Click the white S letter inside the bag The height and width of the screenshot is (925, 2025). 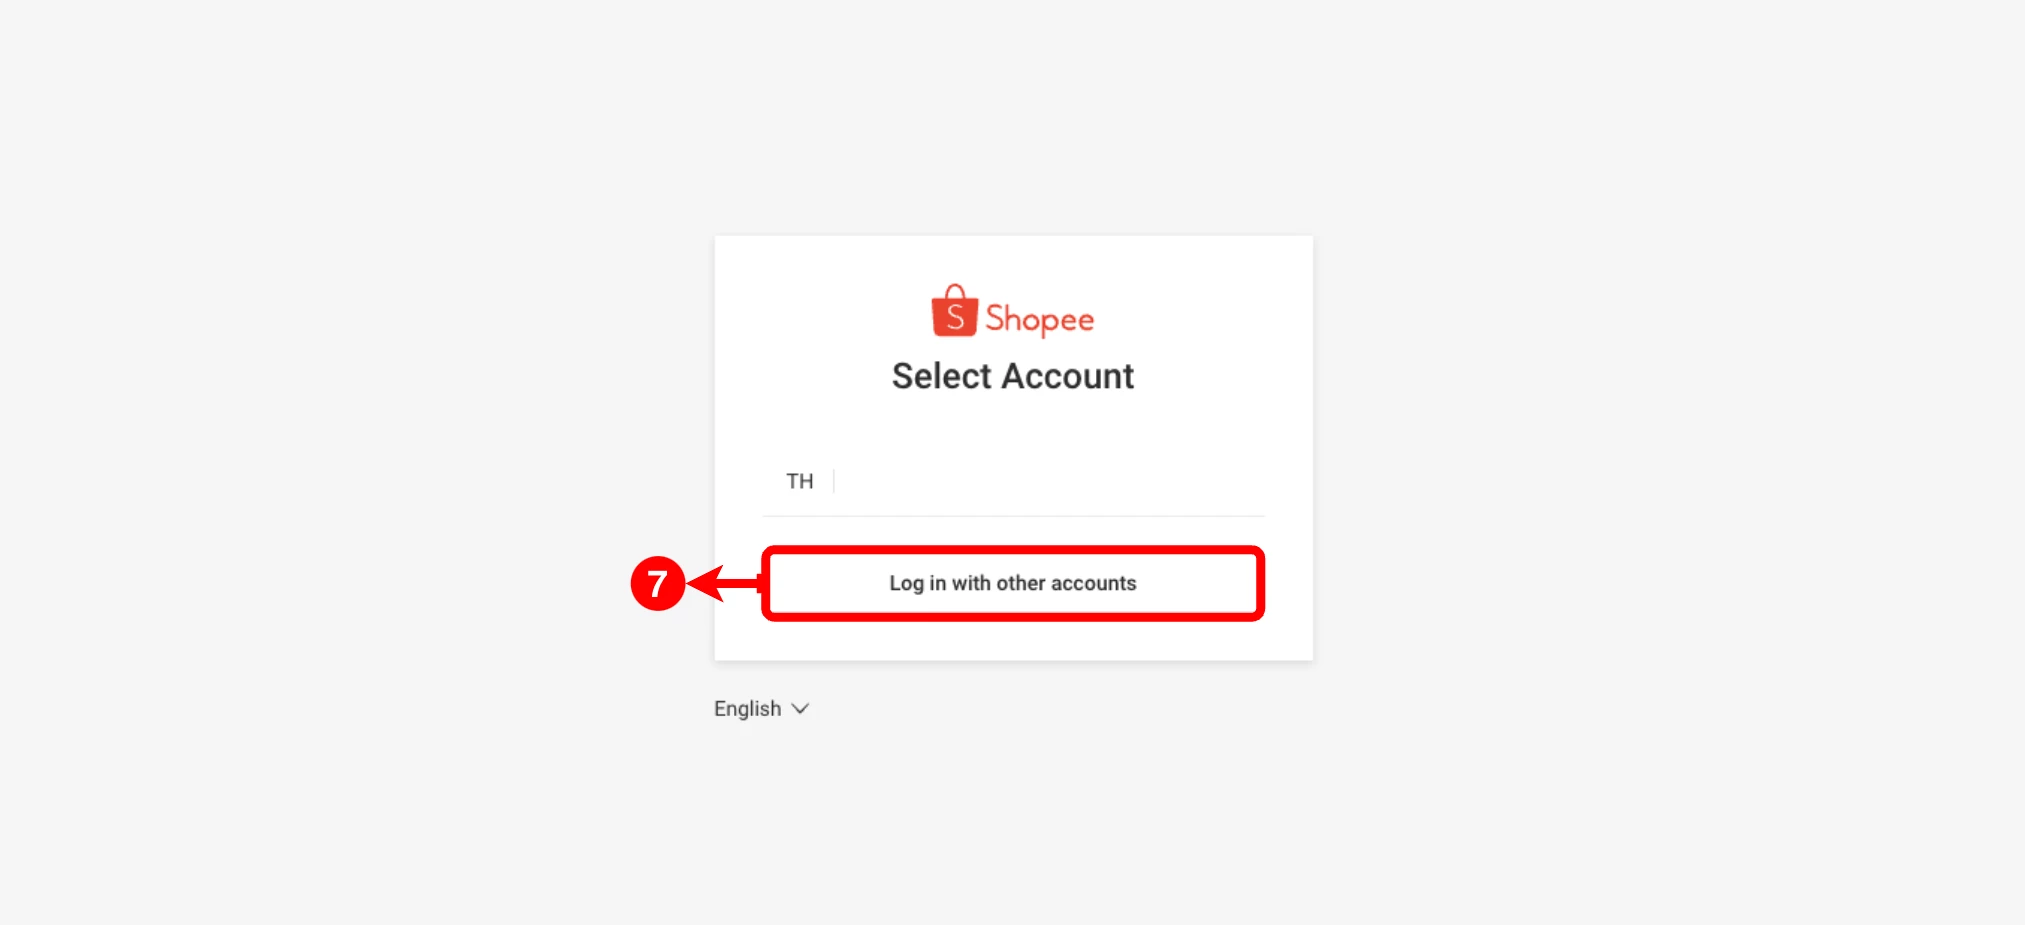coord(955,317)
